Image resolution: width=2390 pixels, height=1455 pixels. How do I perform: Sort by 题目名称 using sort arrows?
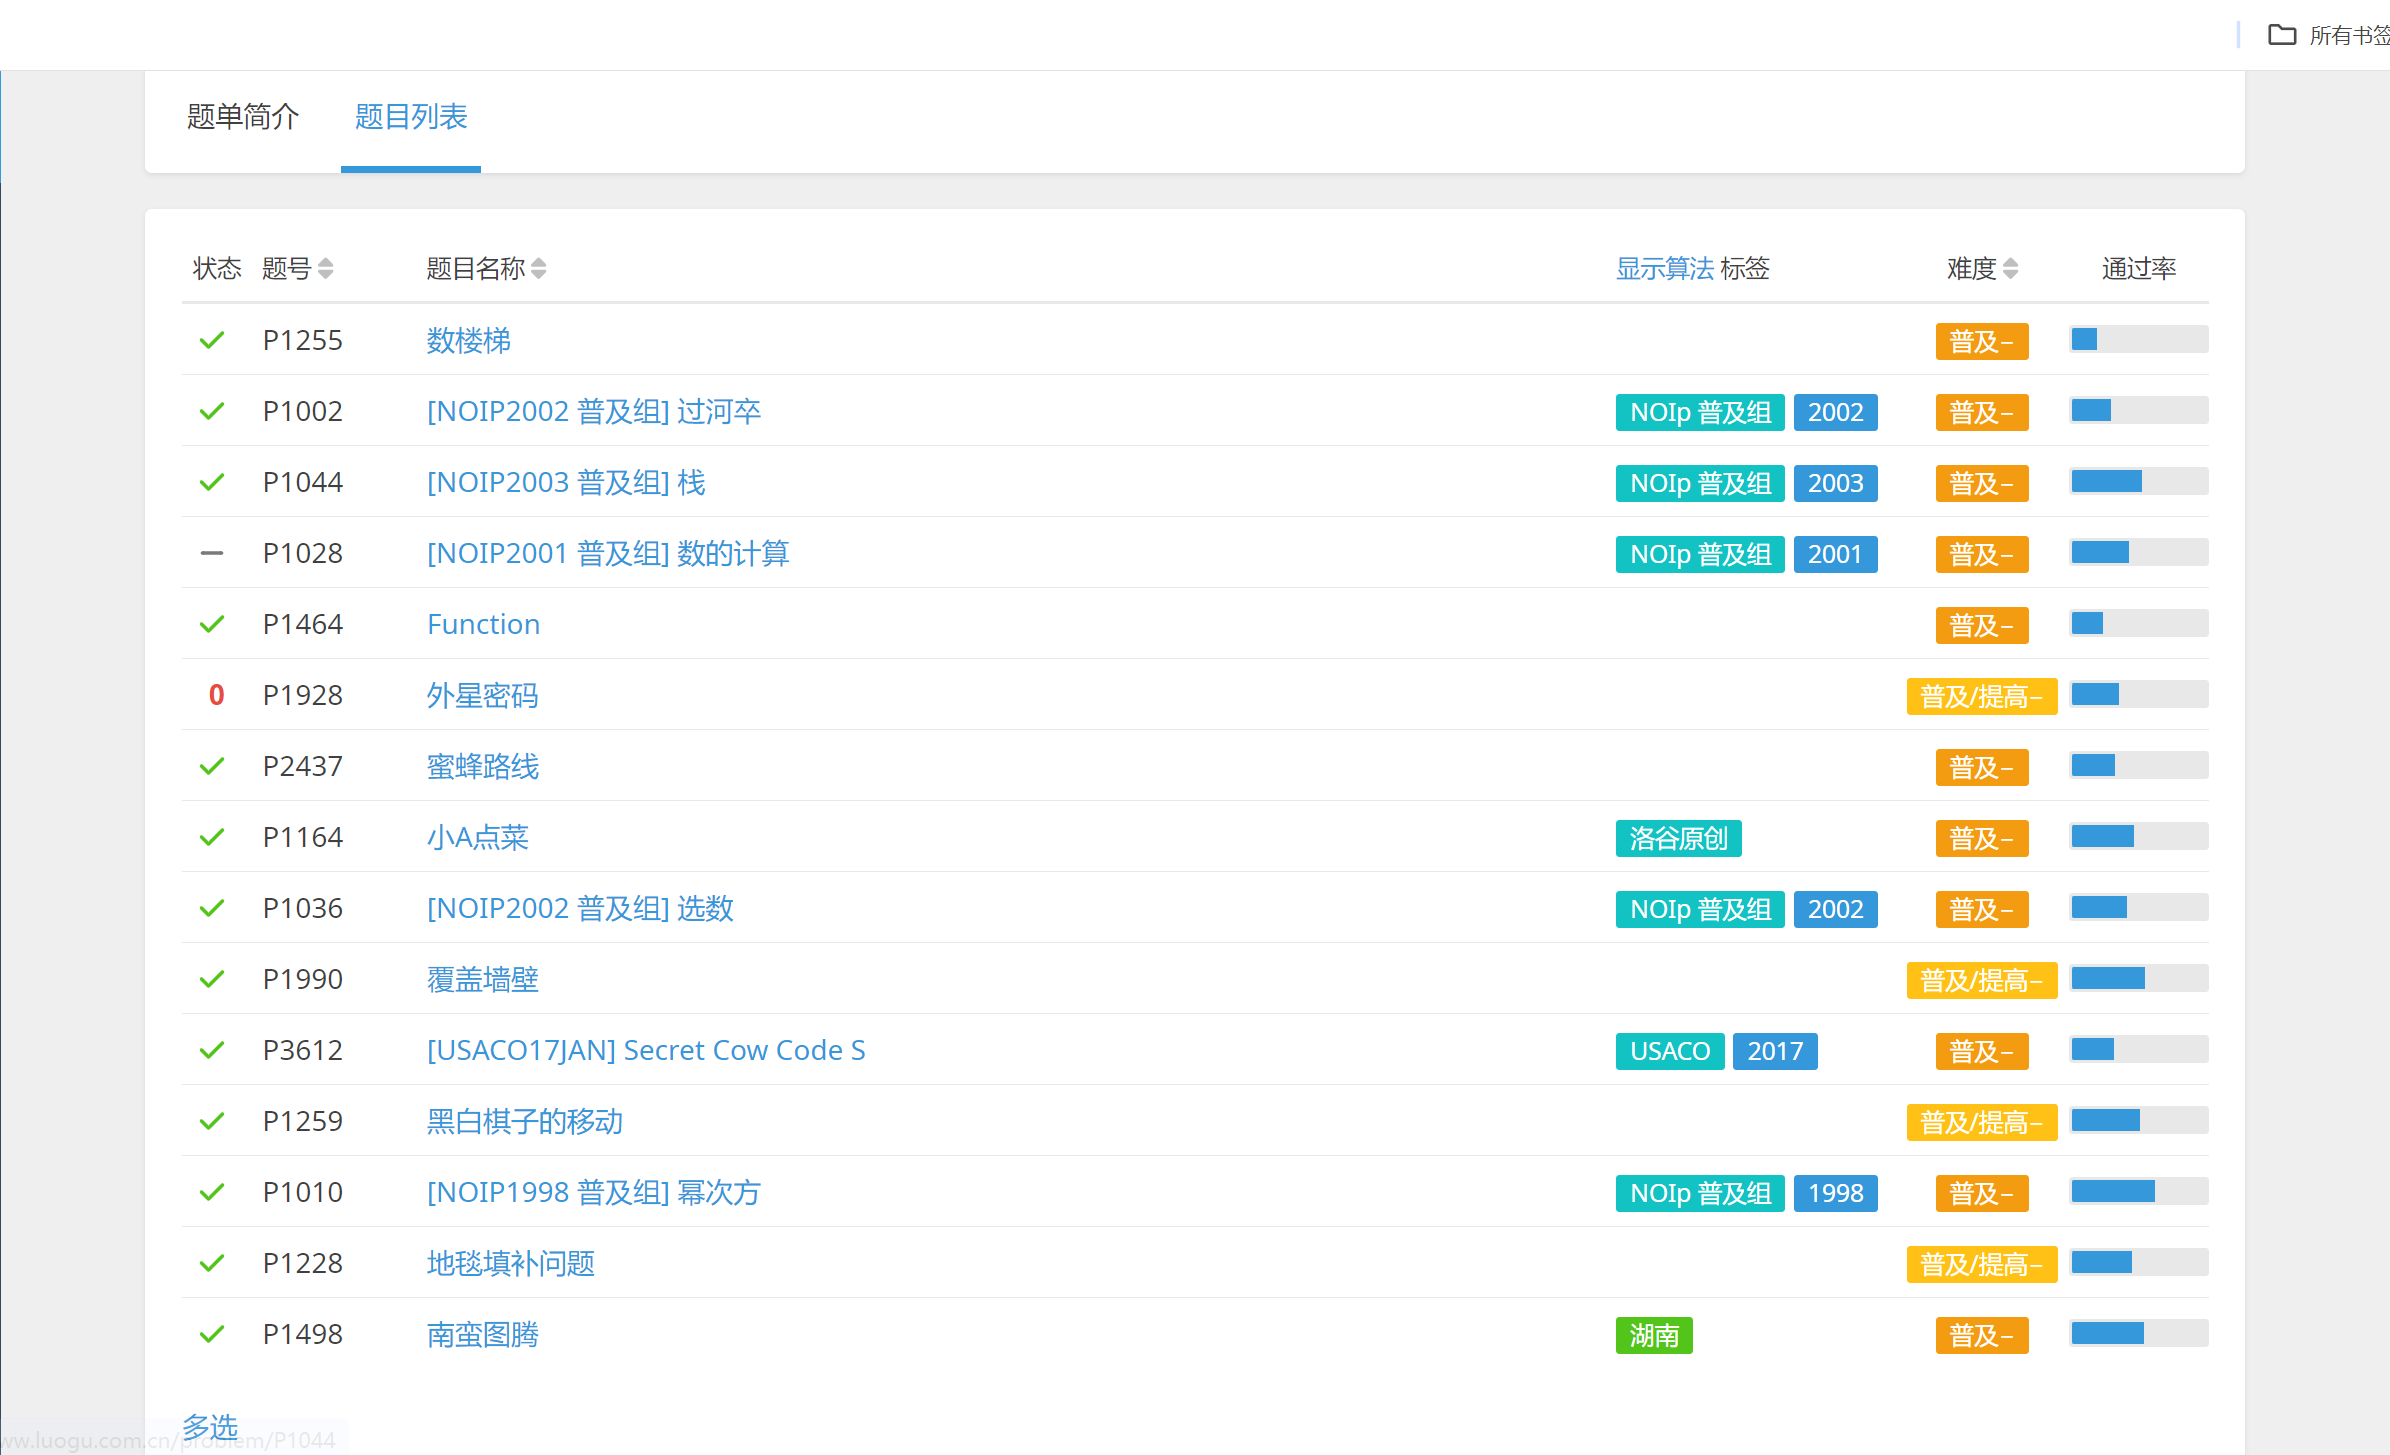click(x=539, y=268)
